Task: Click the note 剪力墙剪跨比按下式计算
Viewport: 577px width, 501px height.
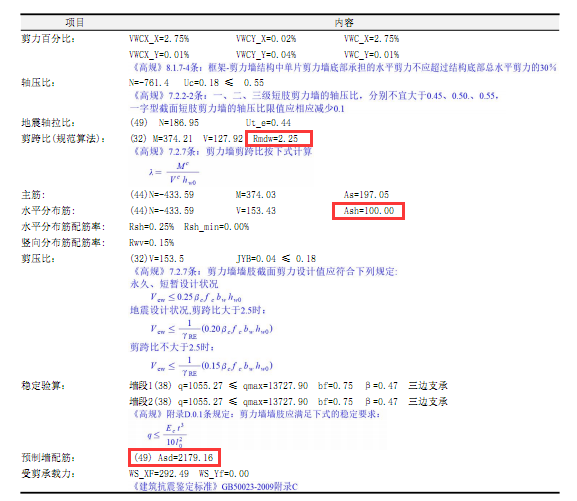Action: click(259, 152)
